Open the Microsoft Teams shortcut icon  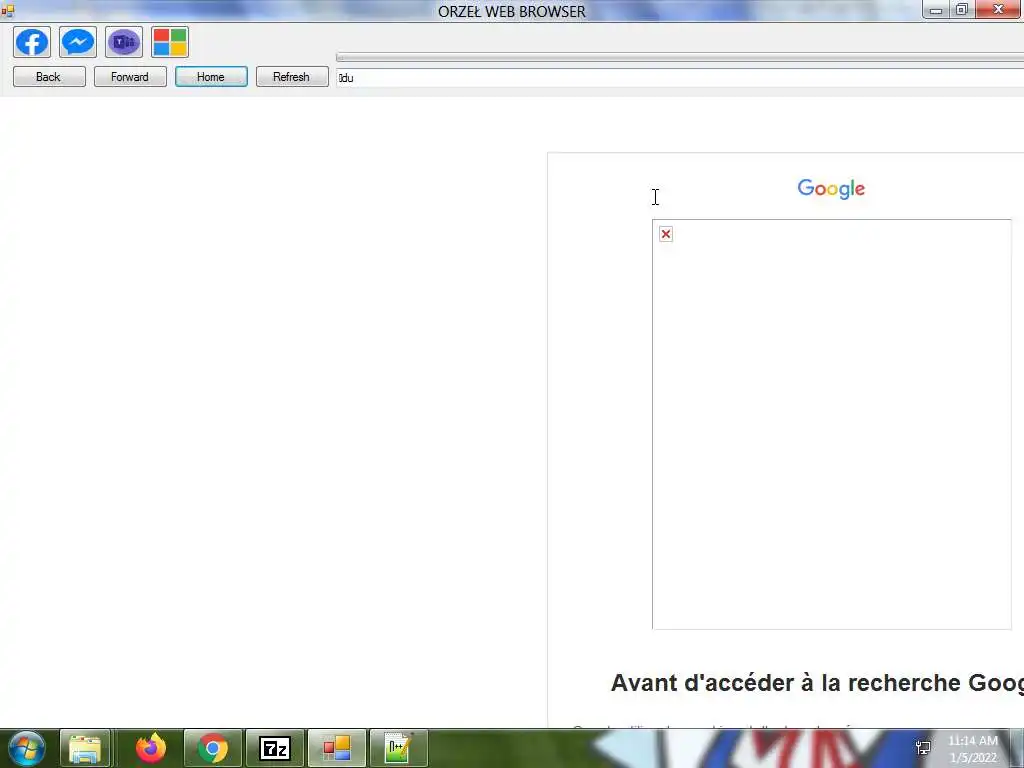(123, 42)
